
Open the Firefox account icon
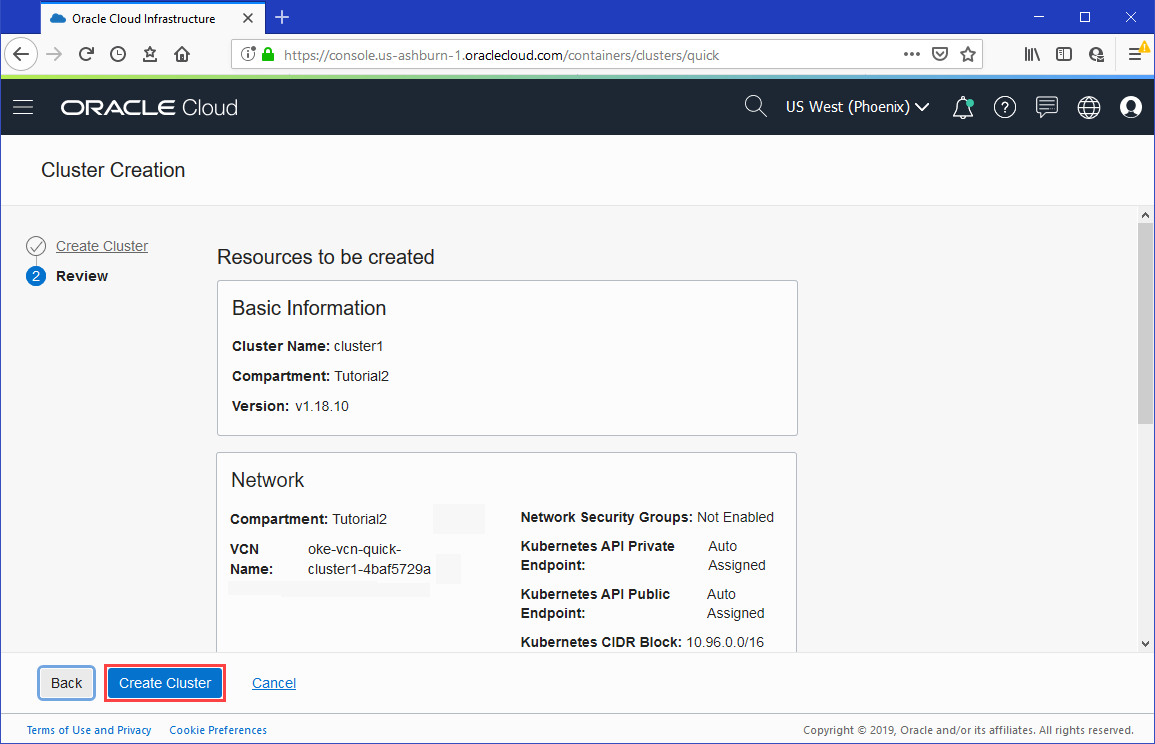tap(1096, 55)
